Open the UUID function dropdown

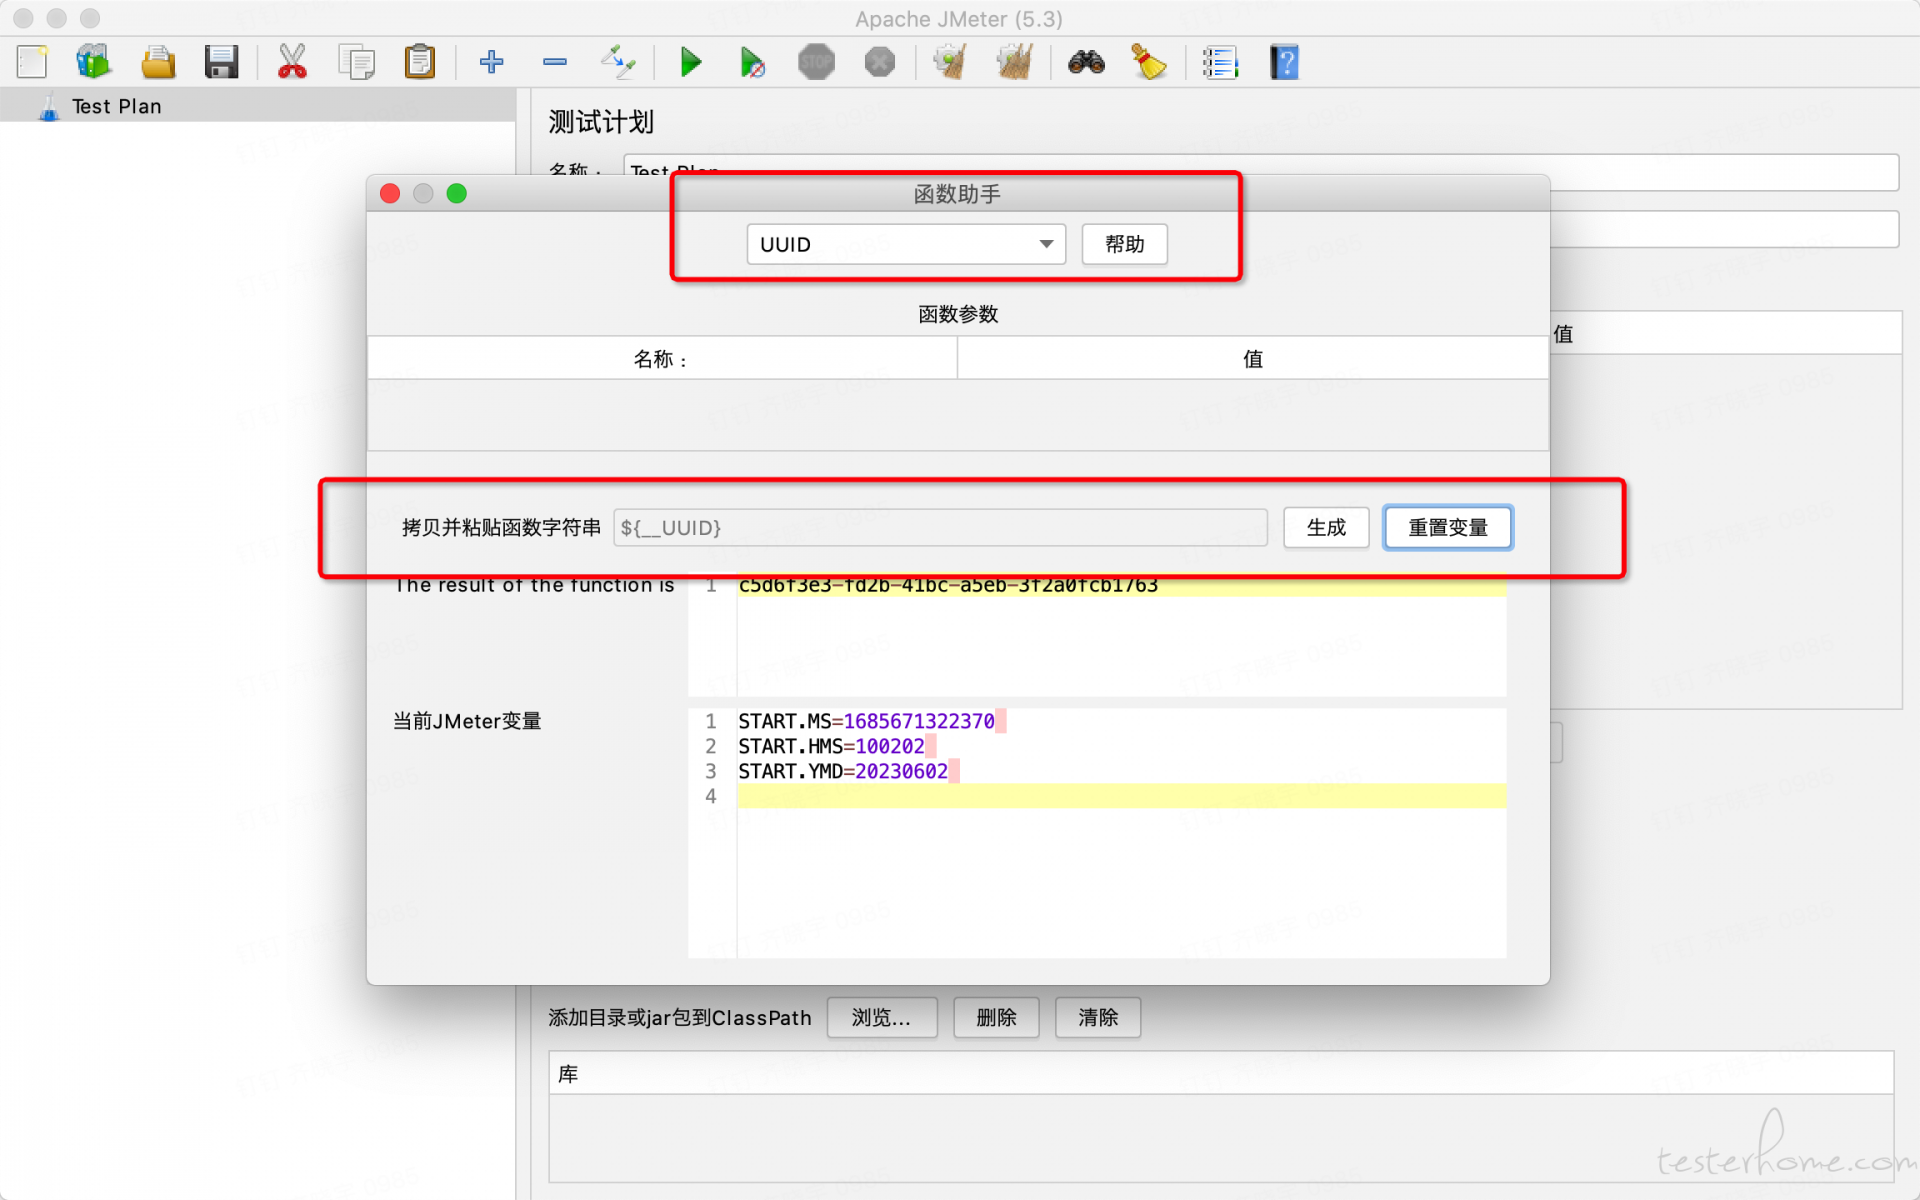906,244
